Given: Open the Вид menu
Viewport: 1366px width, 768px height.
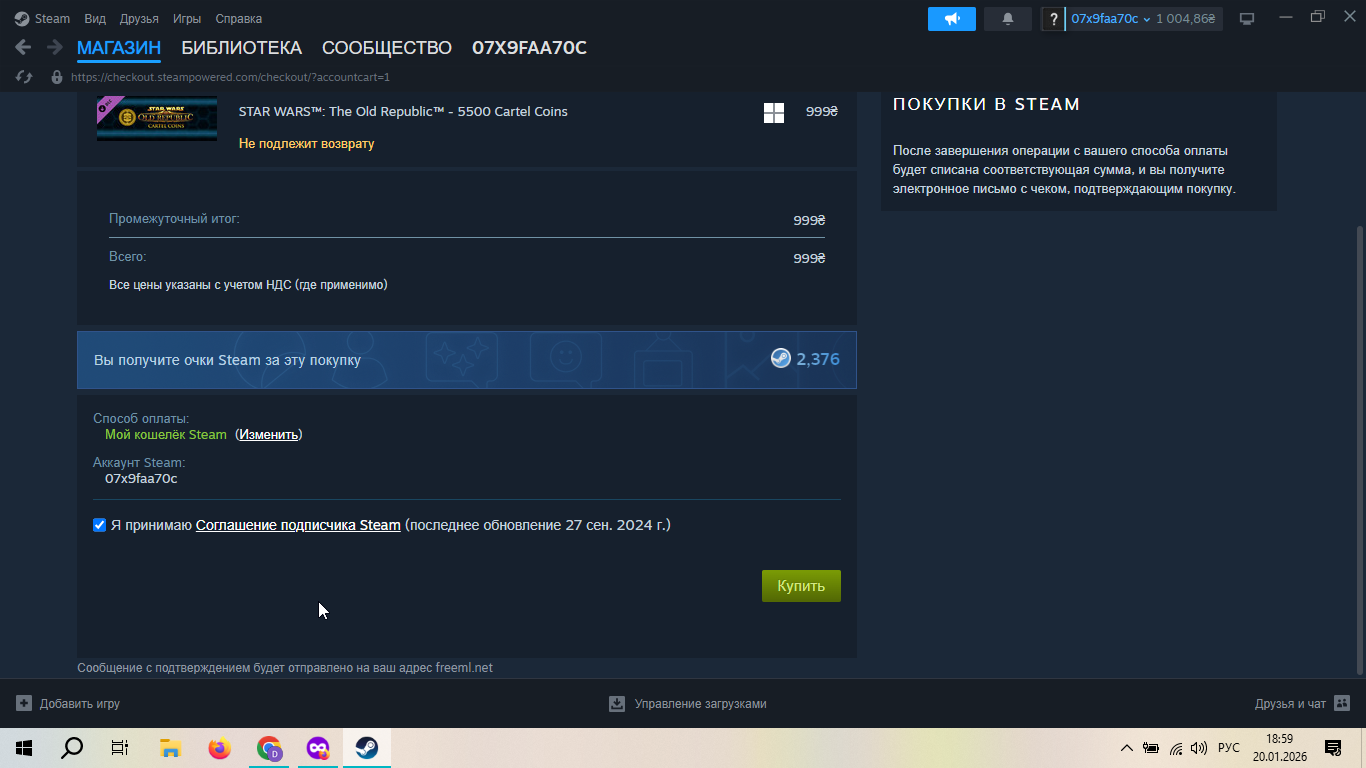Looking at the screenshot, I should tap(95, 18).
